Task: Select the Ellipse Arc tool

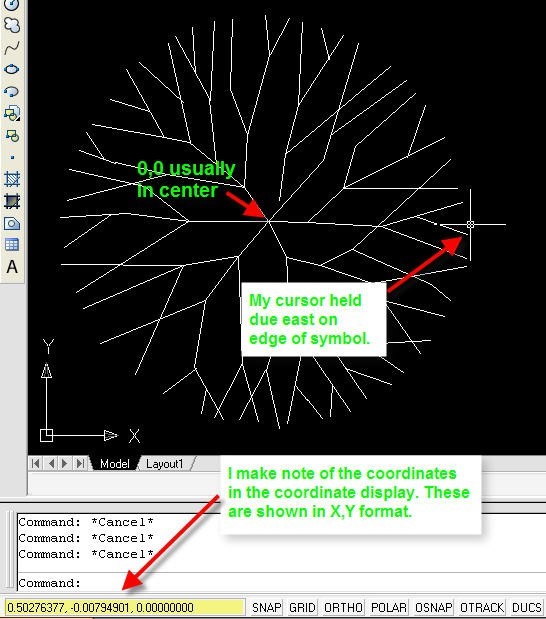Action: click(x=12, y=92)
